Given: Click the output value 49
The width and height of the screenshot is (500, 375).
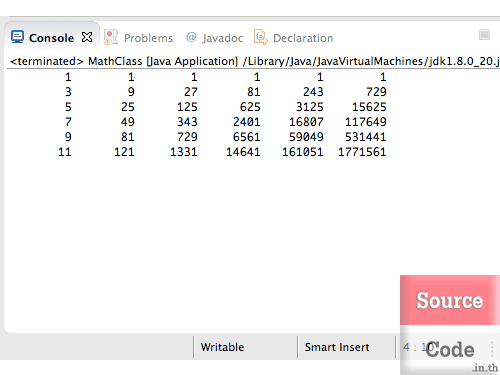Looking at the screenshot, I should pyautogui.click(x=128, y=122).
